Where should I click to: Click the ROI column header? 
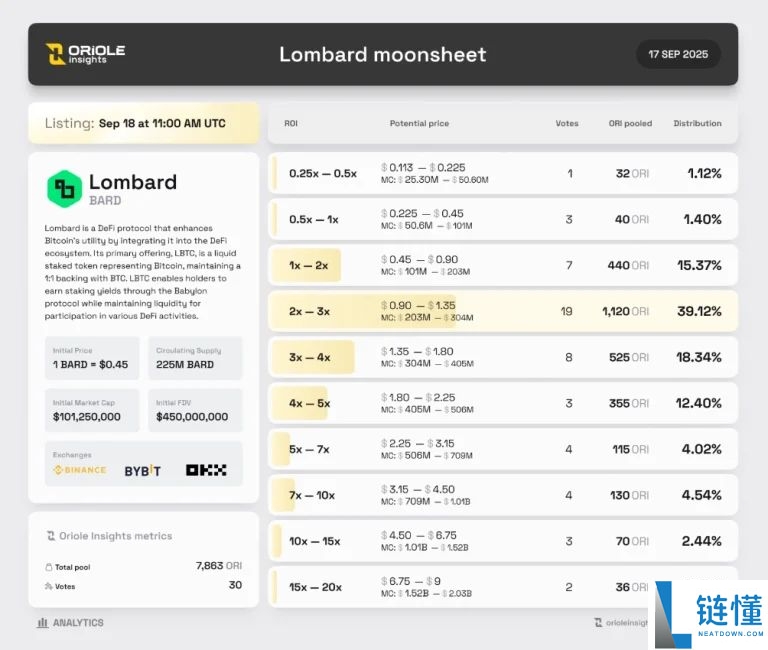pyautogui.click(x=291, y=123)
